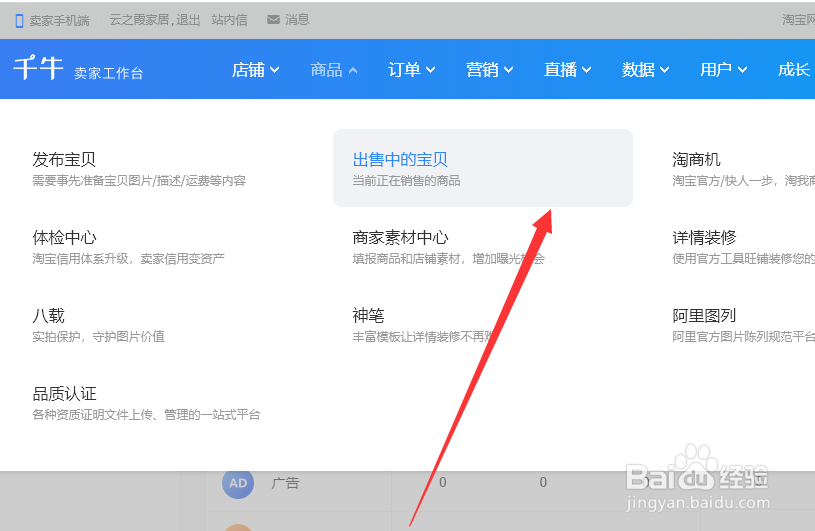Open 阿里图列 menu entry
Image resolution: width=815 pixels, height=531 pixels.
704,315
